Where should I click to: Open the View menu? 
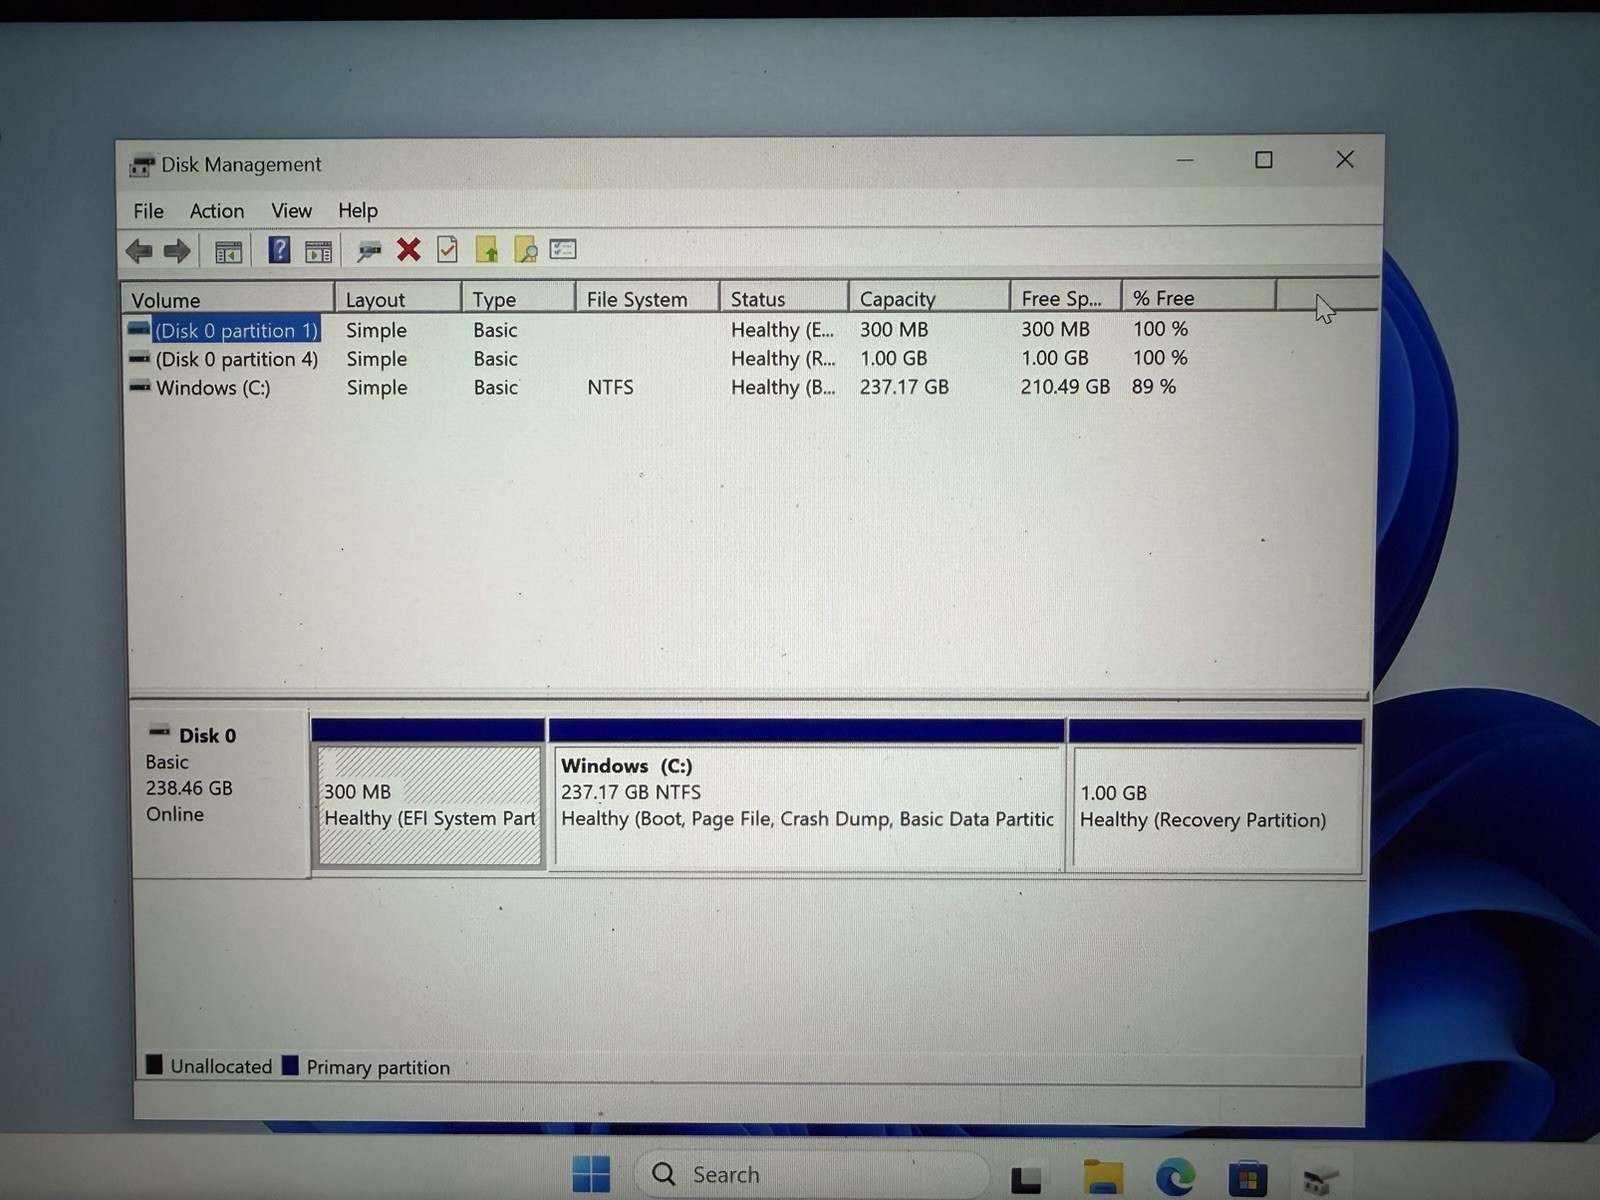tap(291, 211)
